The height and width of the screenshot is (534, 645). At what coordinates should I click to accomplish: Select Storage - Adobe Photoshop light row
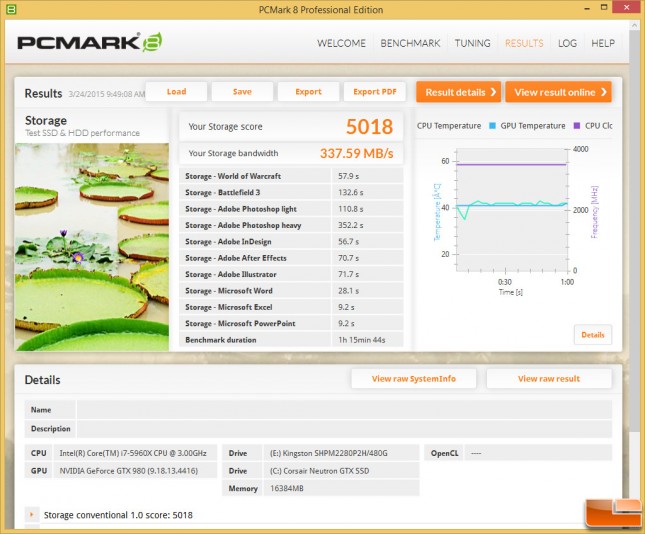[291, 209]
